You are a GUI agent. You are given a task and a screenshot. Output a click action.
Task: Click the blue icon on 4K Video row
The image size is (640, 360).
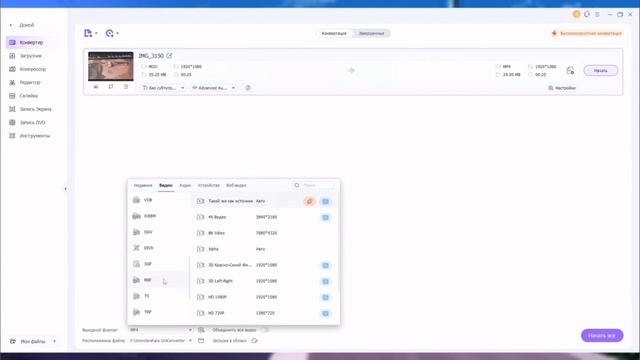[x=325, y=217]
